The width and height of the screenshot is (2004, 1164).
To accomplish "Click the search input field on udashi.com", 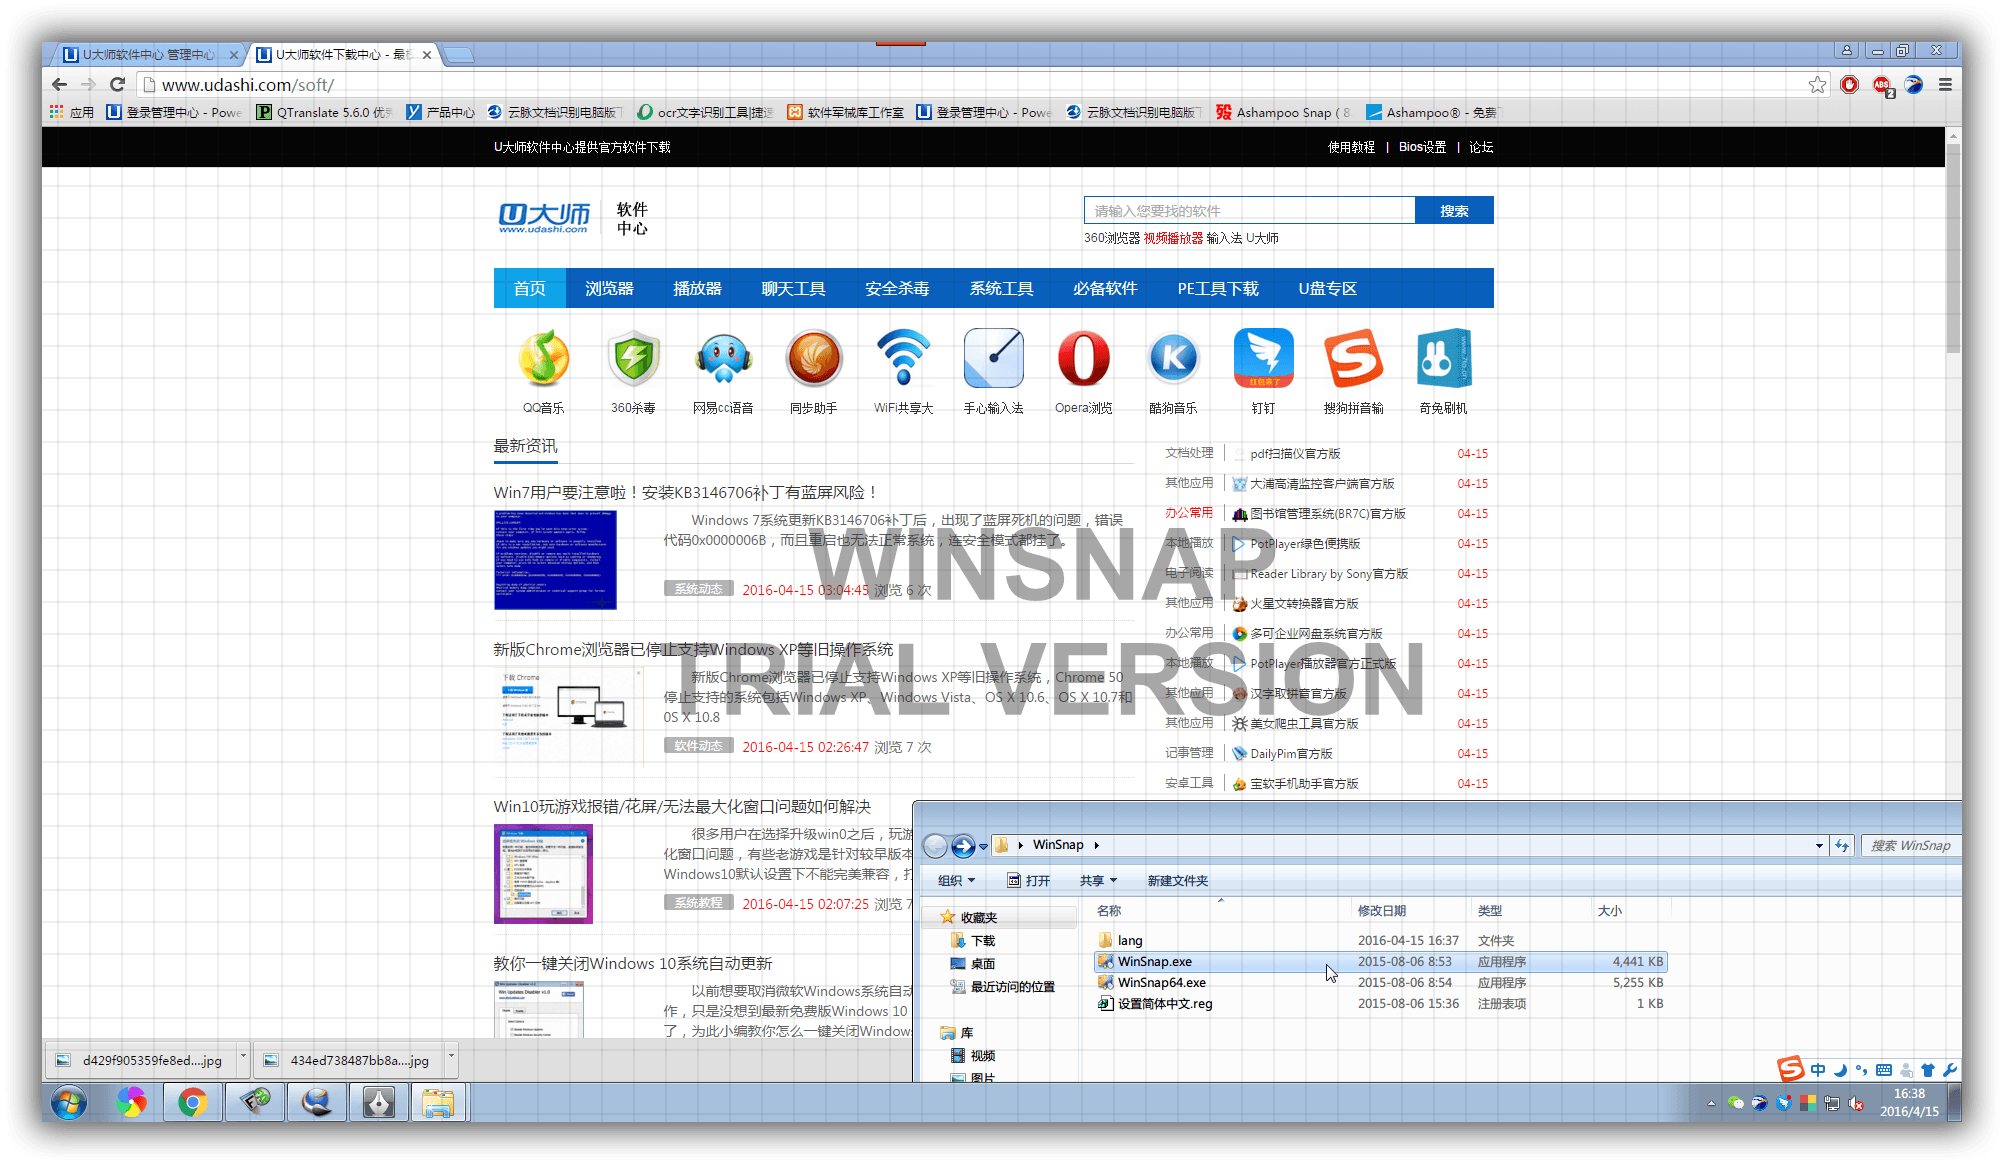I will [x=1244, y=213].
